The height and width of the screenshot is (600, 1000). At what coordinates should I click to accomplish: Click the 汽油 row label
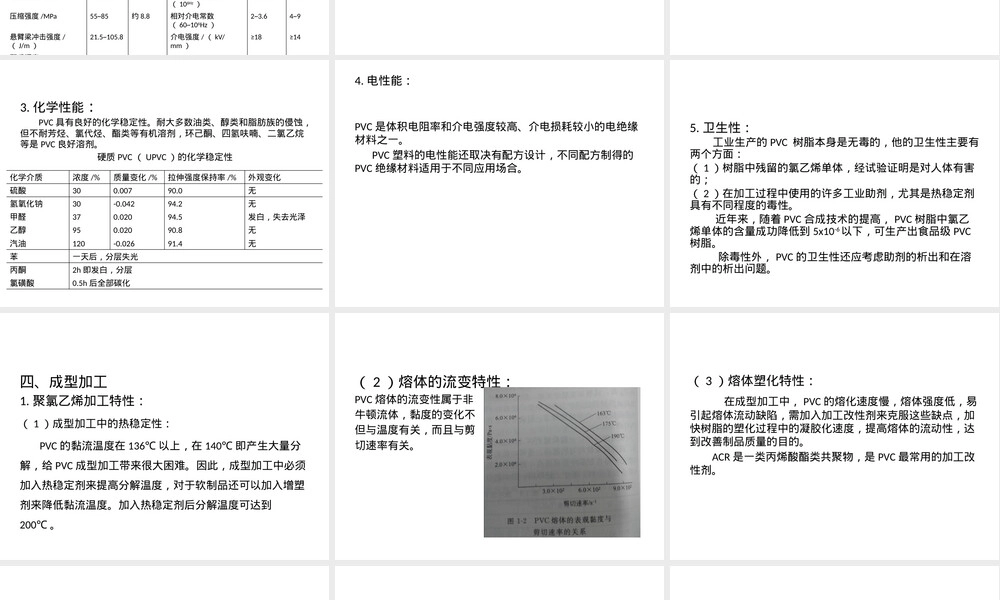tap(18, 244)
